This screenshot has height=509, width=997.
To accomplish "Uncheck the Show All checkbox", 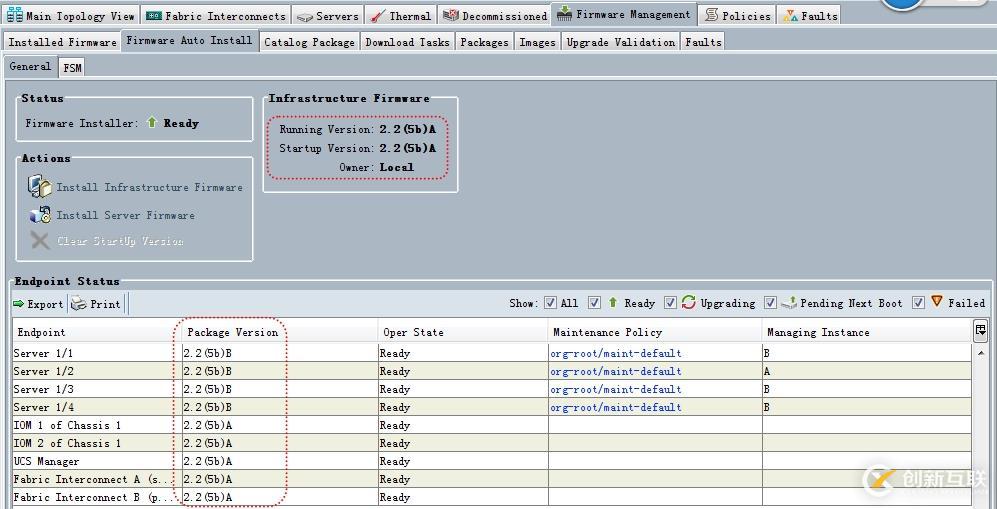I will point(550,303).
